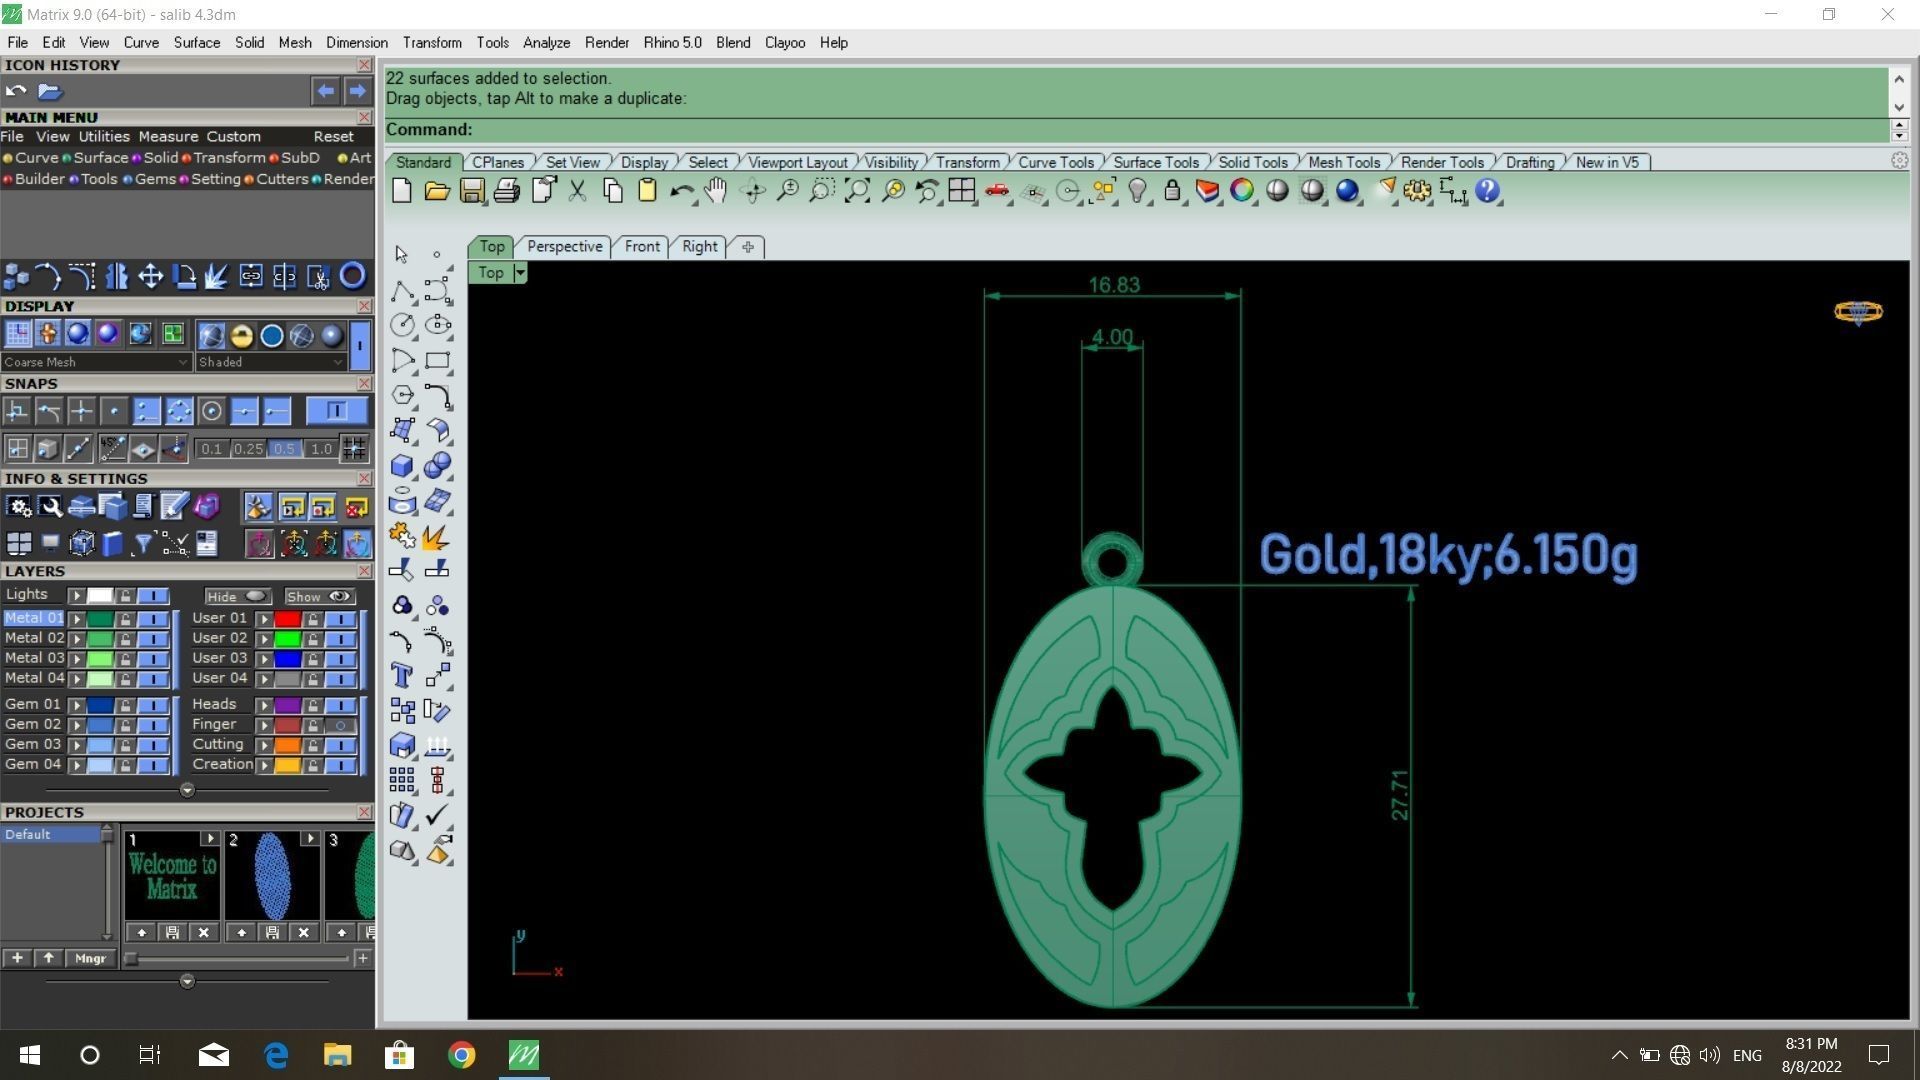
Task: Select the Rectangle tool in the side toolbar
Action: coord(437,360)
